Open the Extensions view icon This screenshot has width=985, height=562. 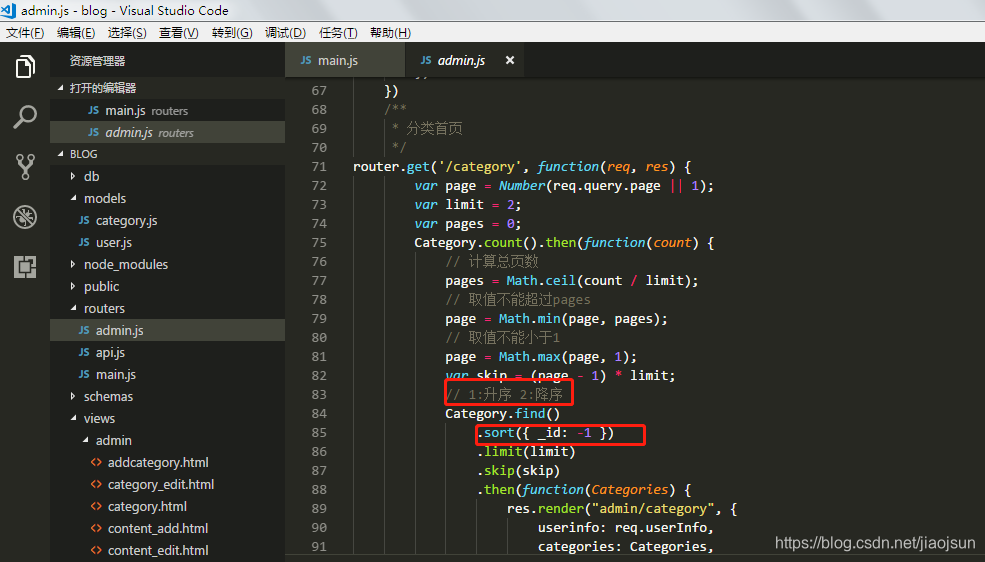[25, 267]
